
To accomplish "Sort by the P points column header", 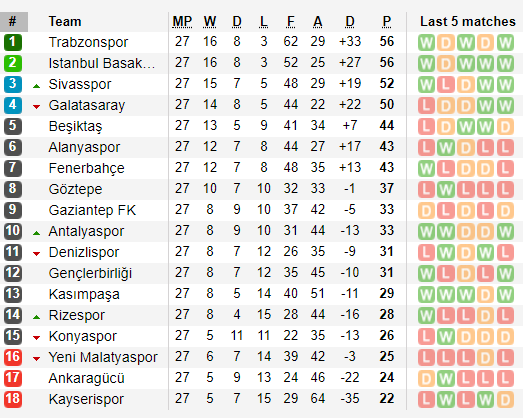I will coord(387,22).
